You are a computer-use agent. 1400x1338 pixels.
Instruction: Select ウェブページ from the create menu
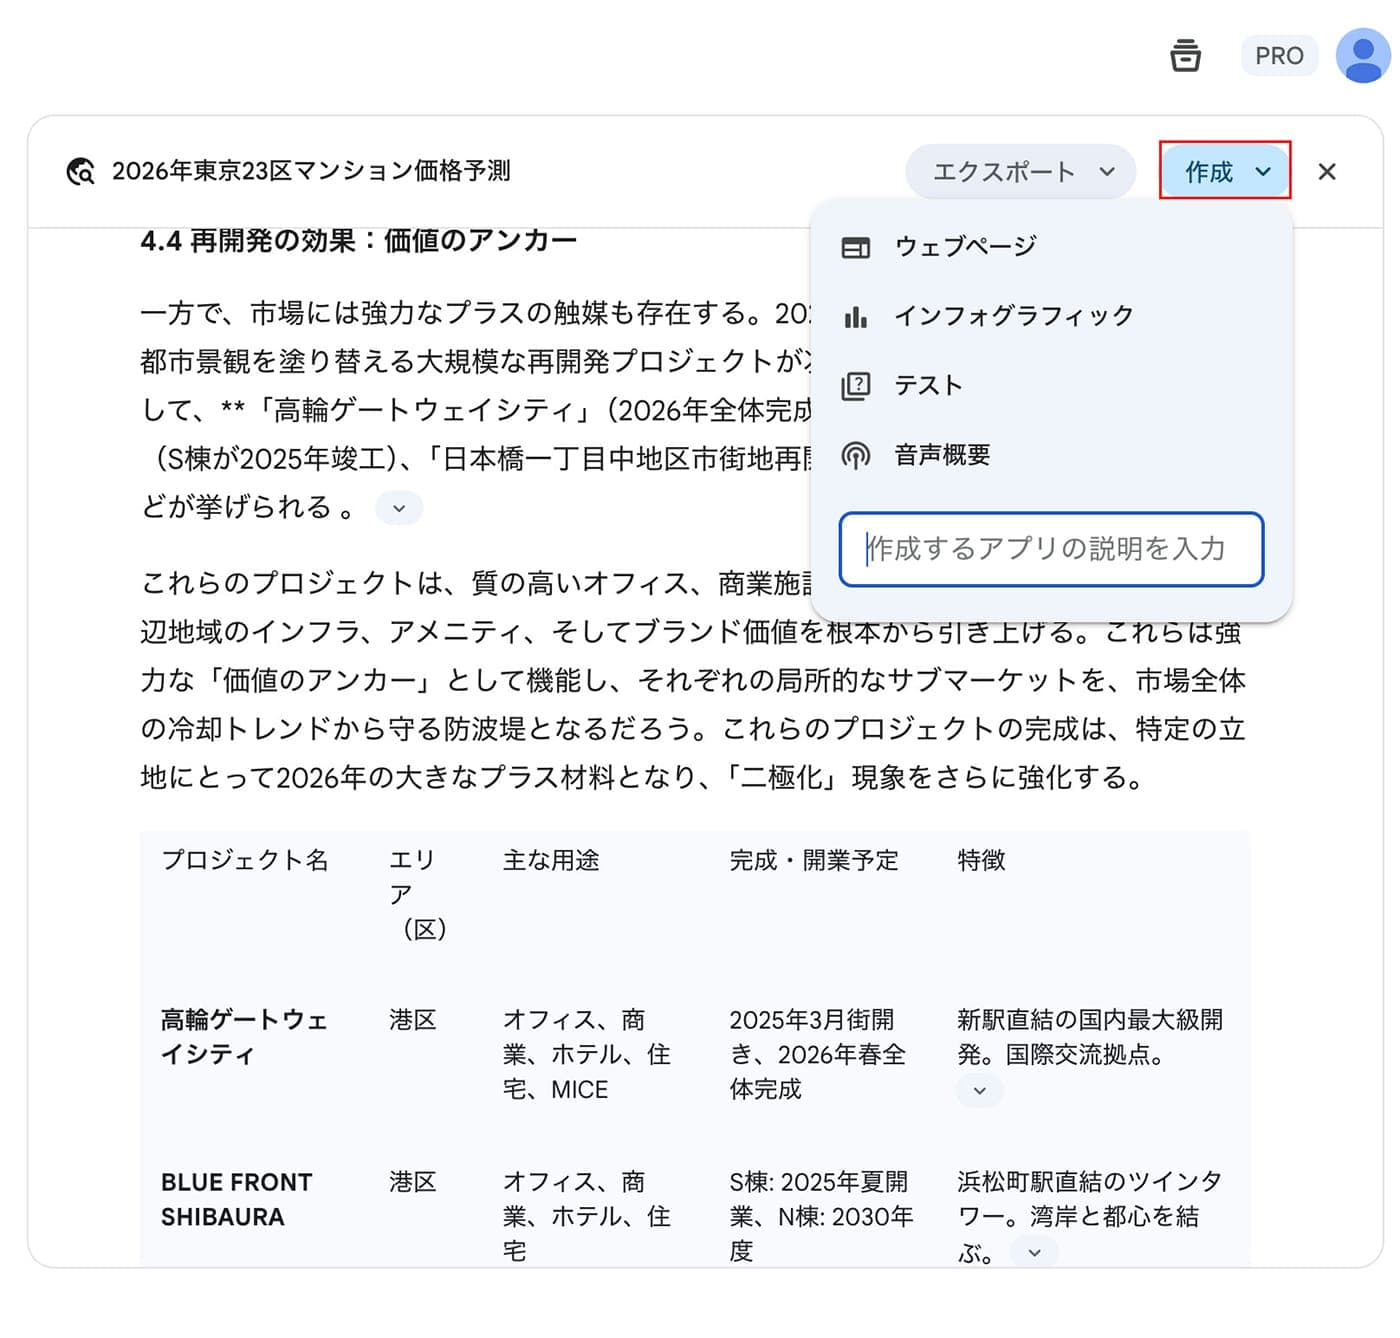coord(1051,246)
